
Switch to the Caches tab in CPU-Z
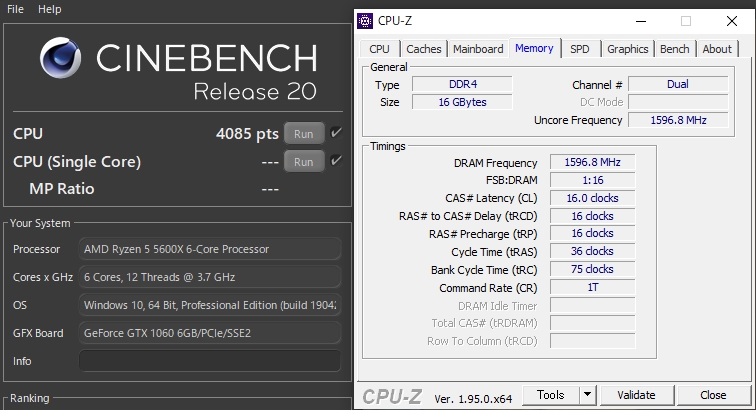tap(424, 49)
